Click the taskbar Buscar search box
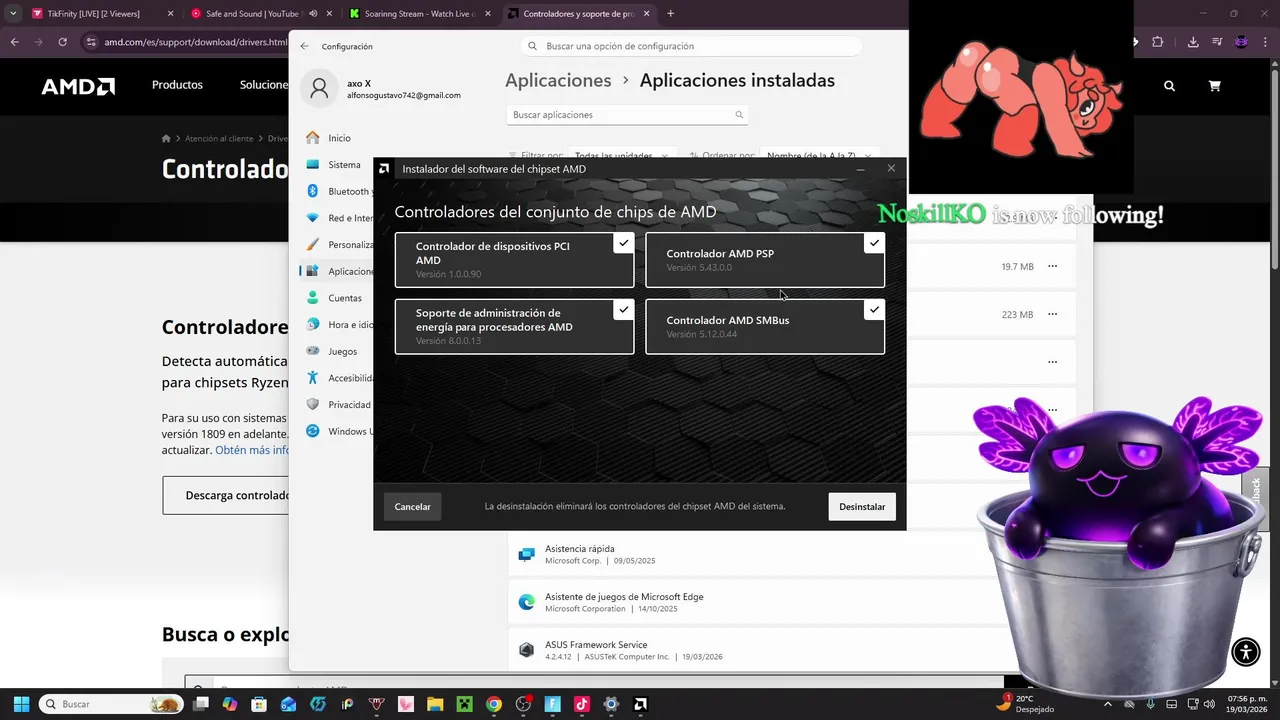 coord(112,704)
